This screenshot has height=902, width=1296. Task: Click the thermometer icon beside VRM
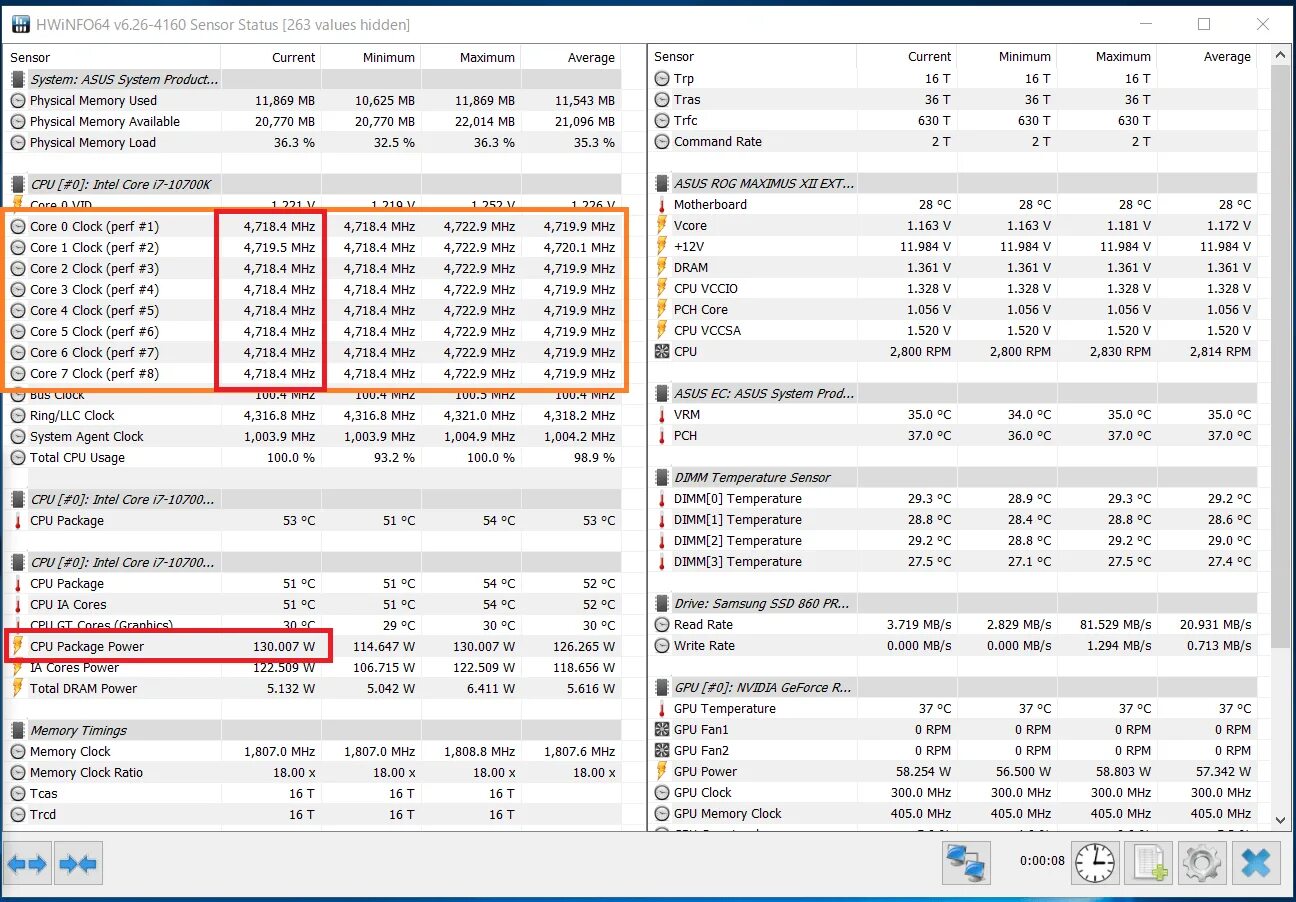point(661,415)
